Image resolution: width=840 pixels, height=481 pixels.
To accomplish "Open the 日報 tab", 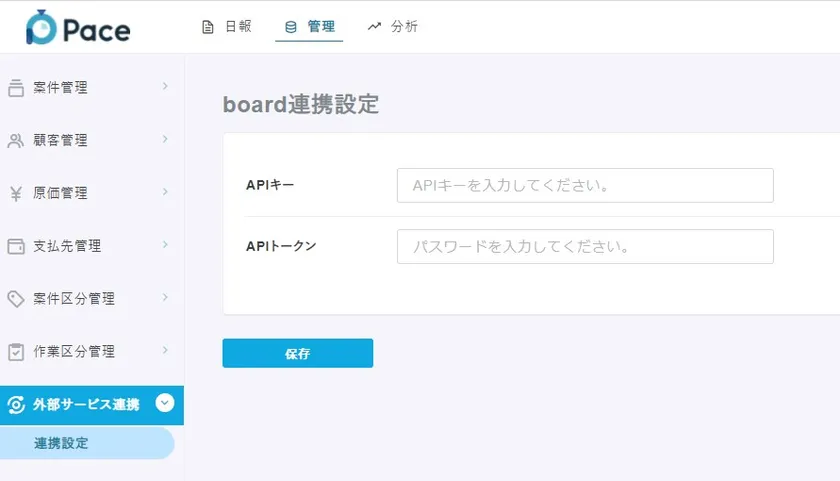I will coord(227,27).
